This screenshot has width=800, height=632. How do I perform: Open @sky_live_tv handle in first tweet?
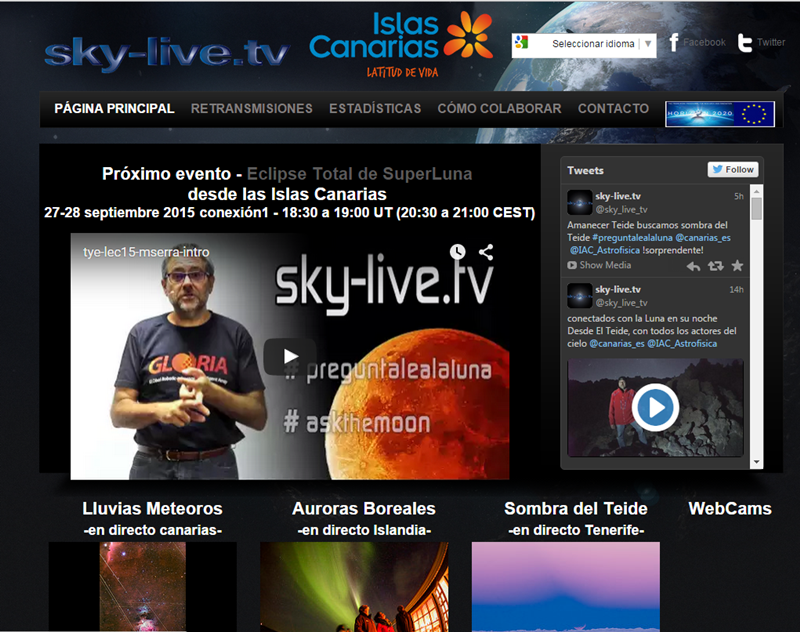tap(621, 210)
